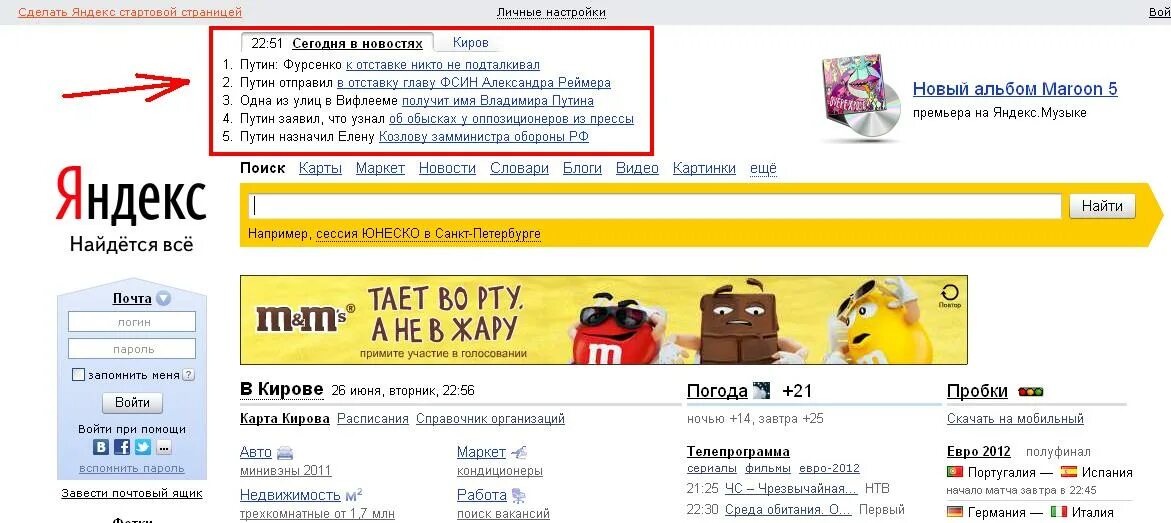The width and height of the screenshot is (1171, 523).
Task: Open the Новый альбом Maroon 5 link
Action: tap(1015, 89)
